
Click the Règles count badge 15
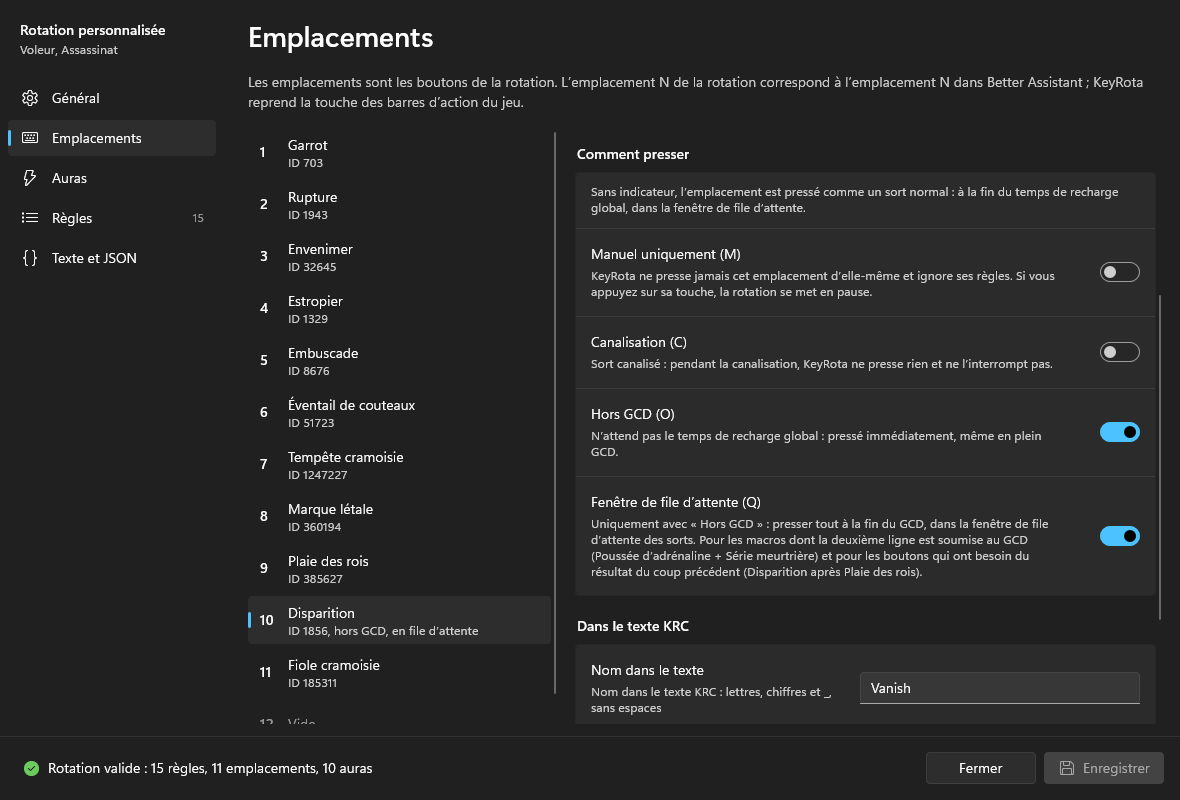tap(198, 218)
